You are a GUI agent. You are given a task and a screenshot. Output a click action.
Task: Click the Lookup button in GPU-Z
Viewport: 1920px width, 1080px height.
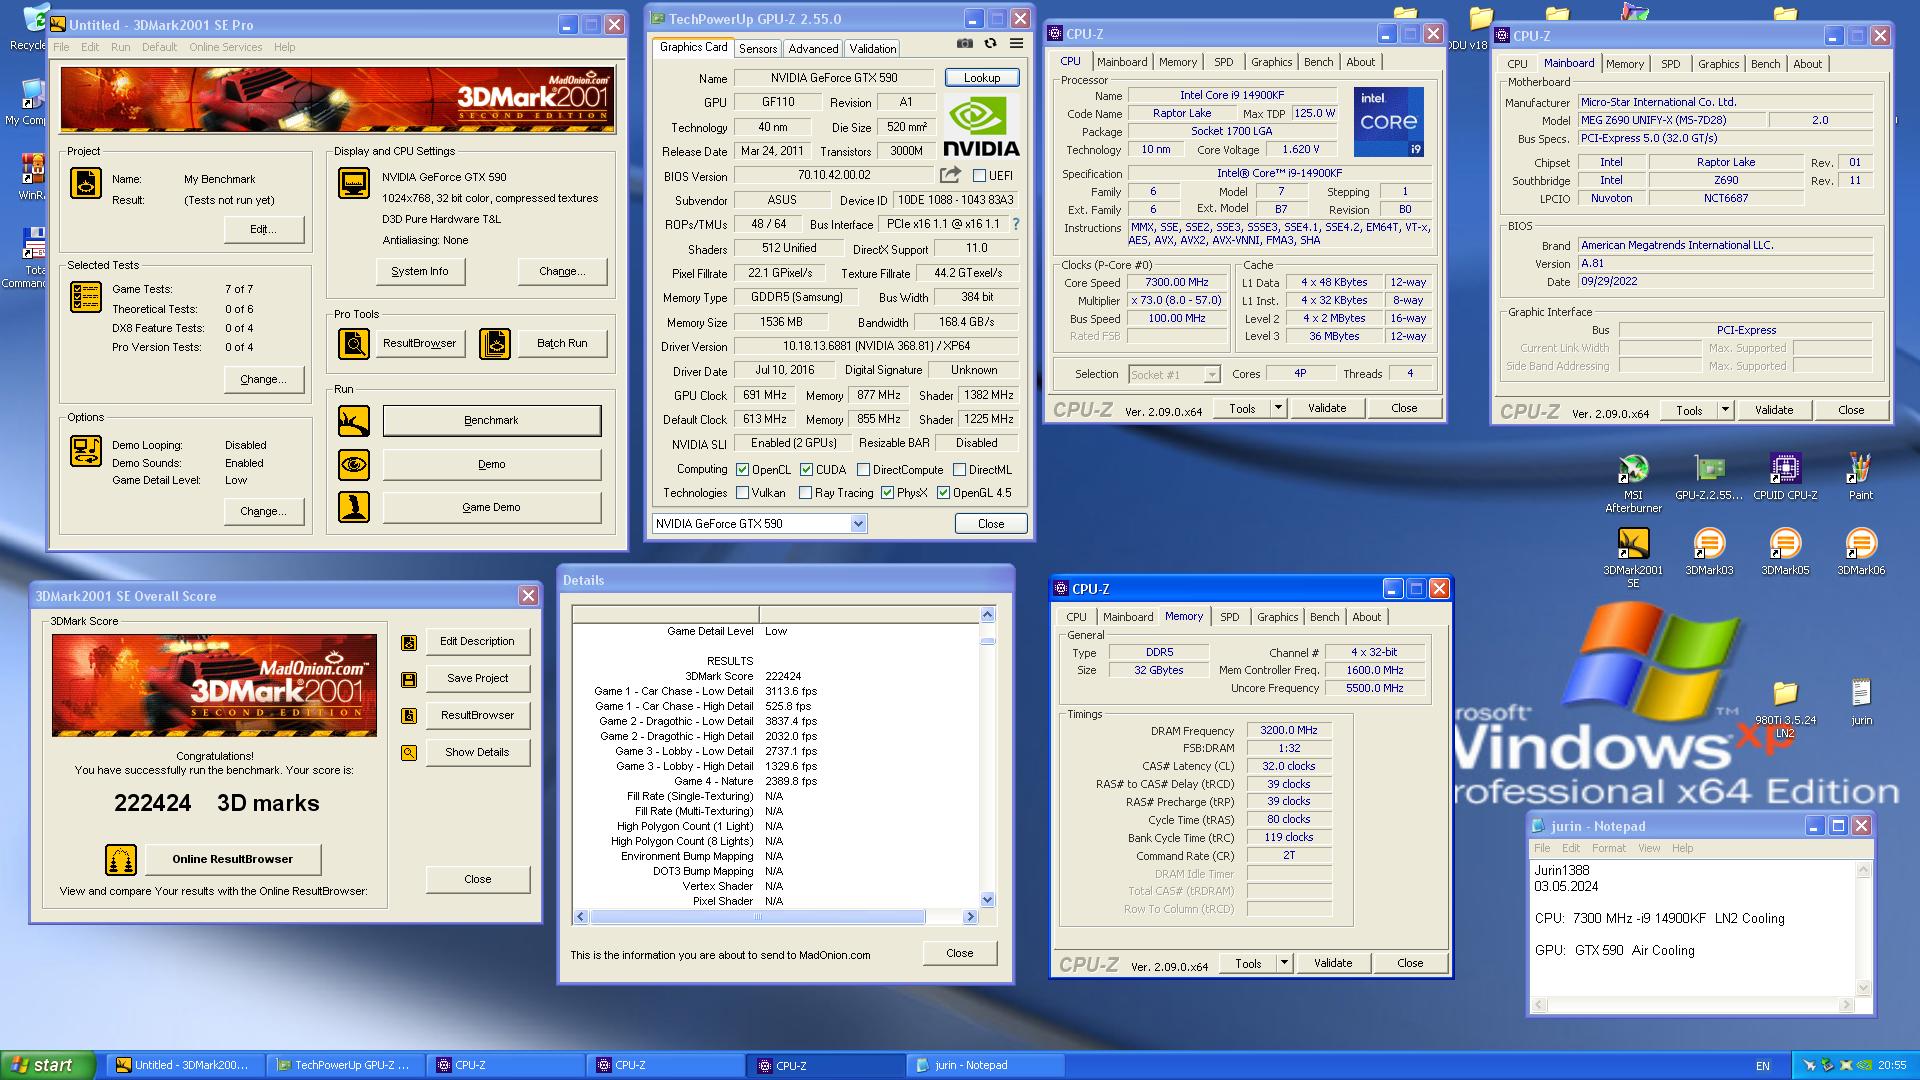click(982, 78)
